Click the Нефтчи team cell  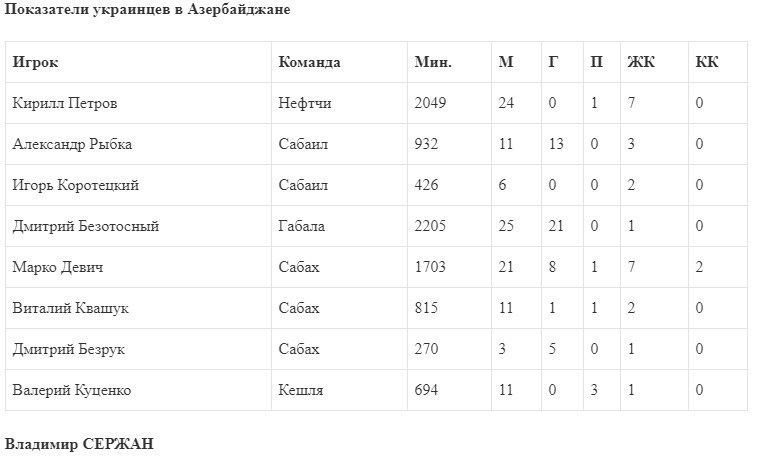pos(305,103)
